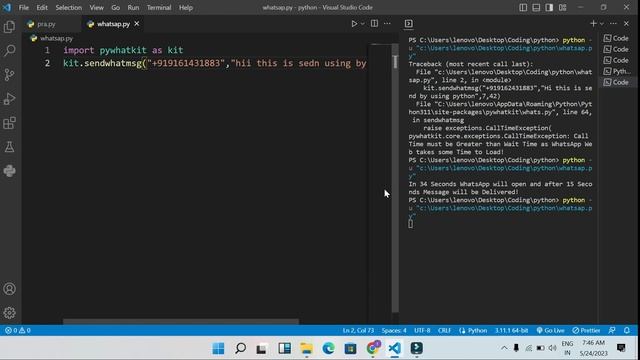The width and height of the screenshot is (640, 360).
Task: Open File Explorer from taskbar
Action: point(306,348)
